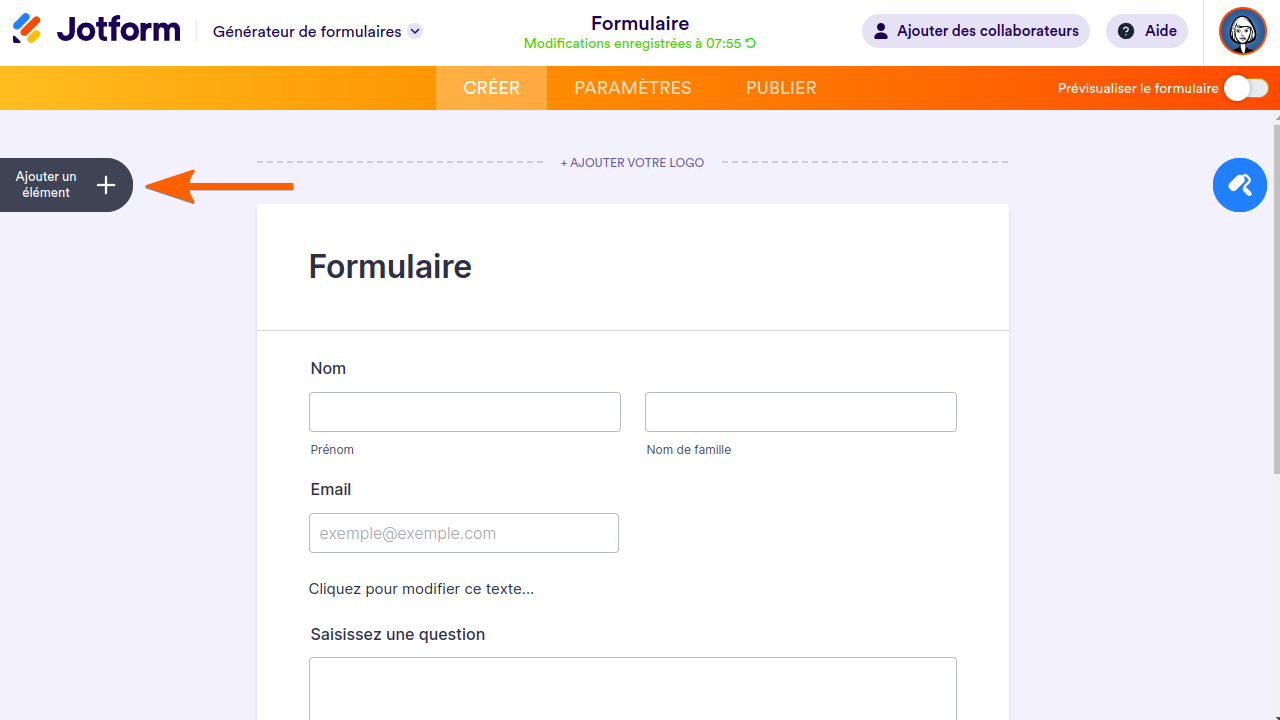The image size is (1280, 720).
Task: Click the Formulaire heading in form
Action: (390, 267)
